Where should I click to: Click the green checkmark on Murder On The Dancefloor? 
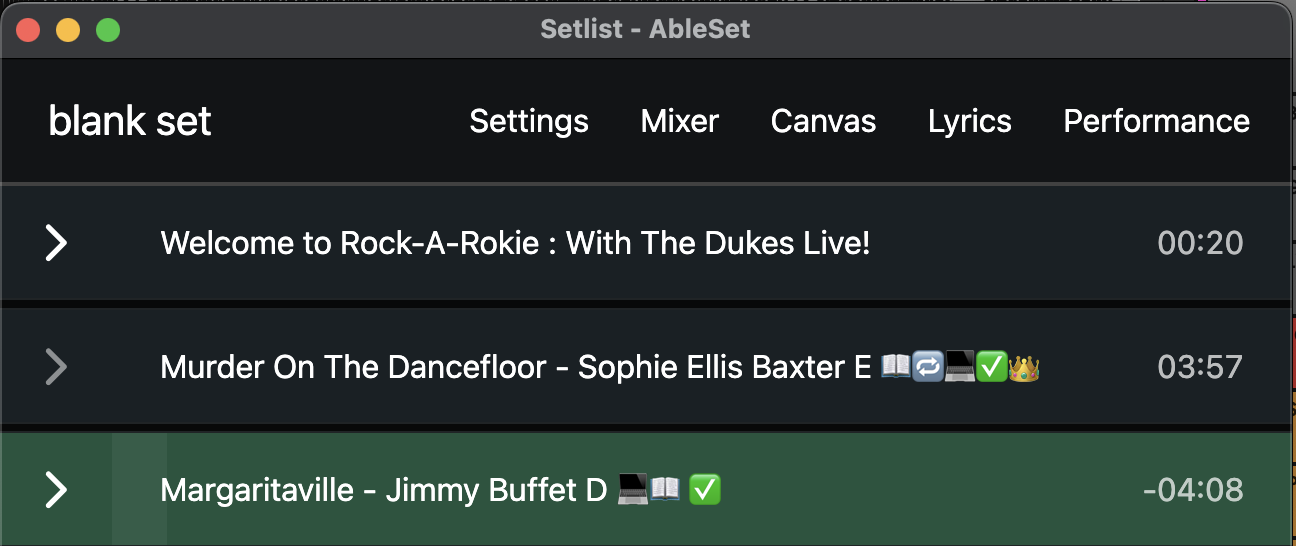pyautogui.click(x=991, y=368)
